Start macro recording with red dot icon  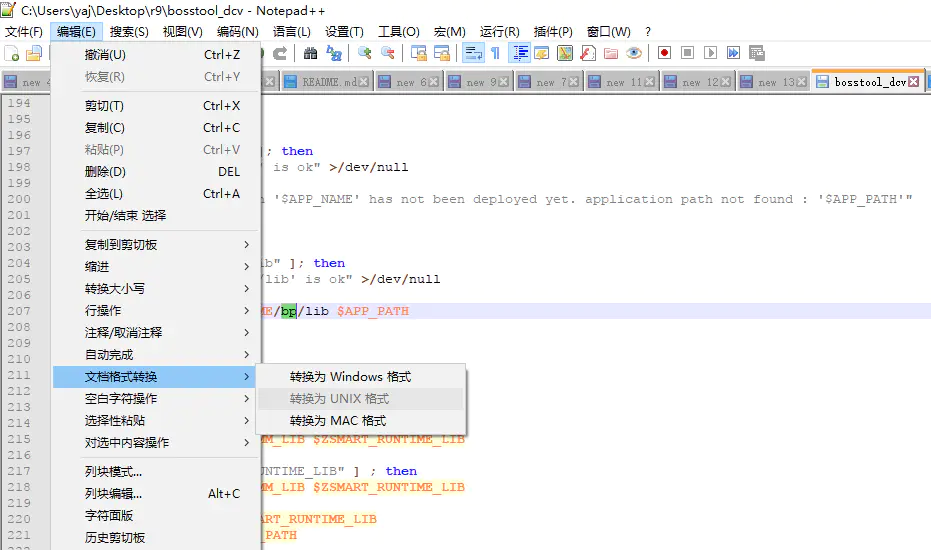click(x=664, y=53)
